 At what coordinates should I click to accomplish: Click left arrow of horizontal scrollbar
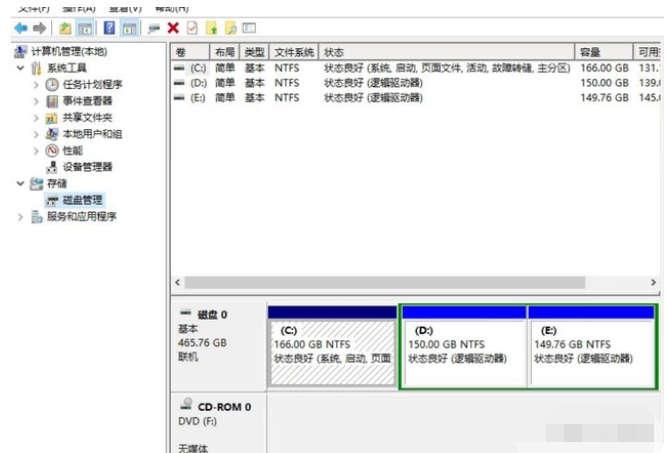pyautogui.click(x=177, y=282)
